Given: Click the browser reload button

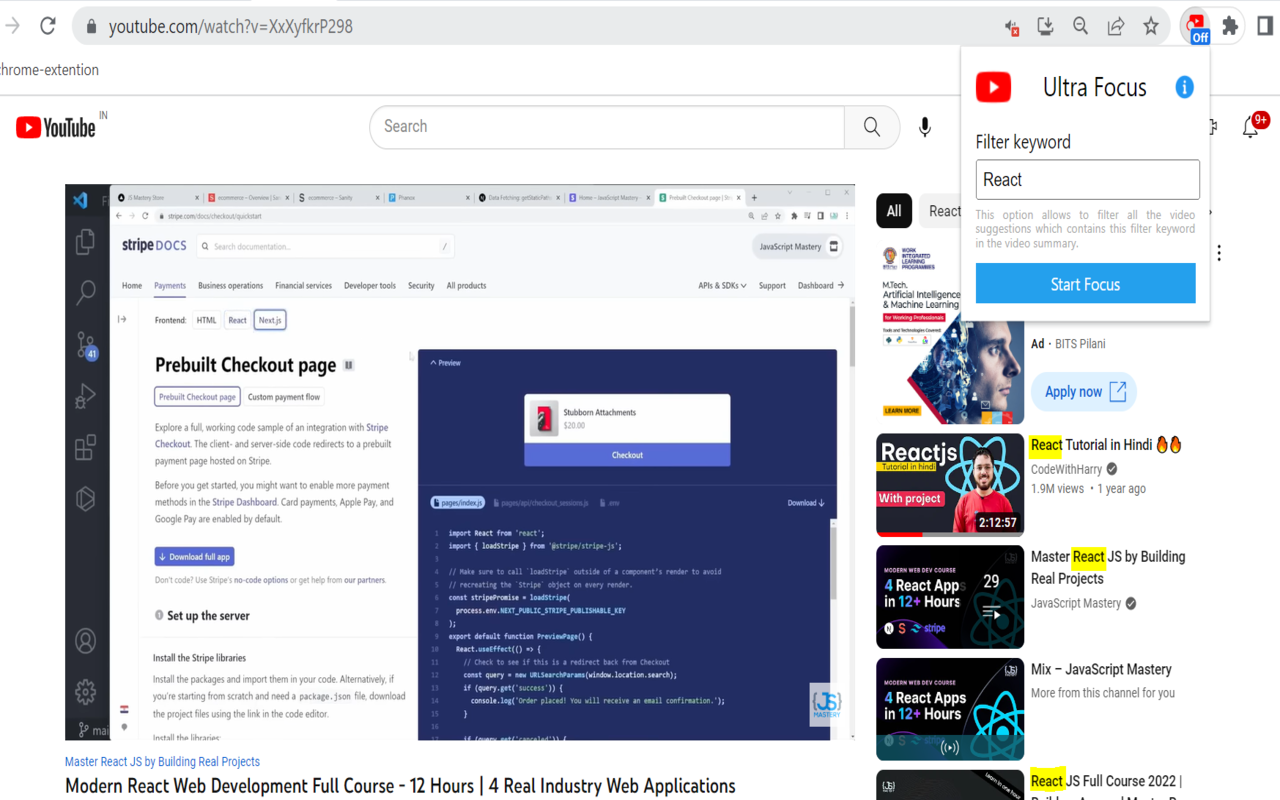Looking at the screenshot, I should (47, 27).
